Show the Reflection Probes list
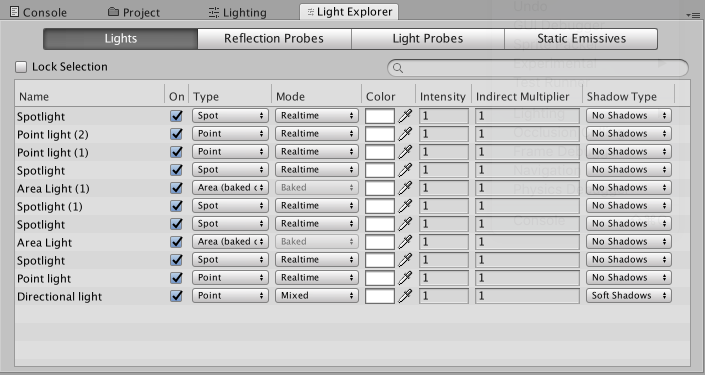This screenshot has height=375, width=705. click(274, 39)
